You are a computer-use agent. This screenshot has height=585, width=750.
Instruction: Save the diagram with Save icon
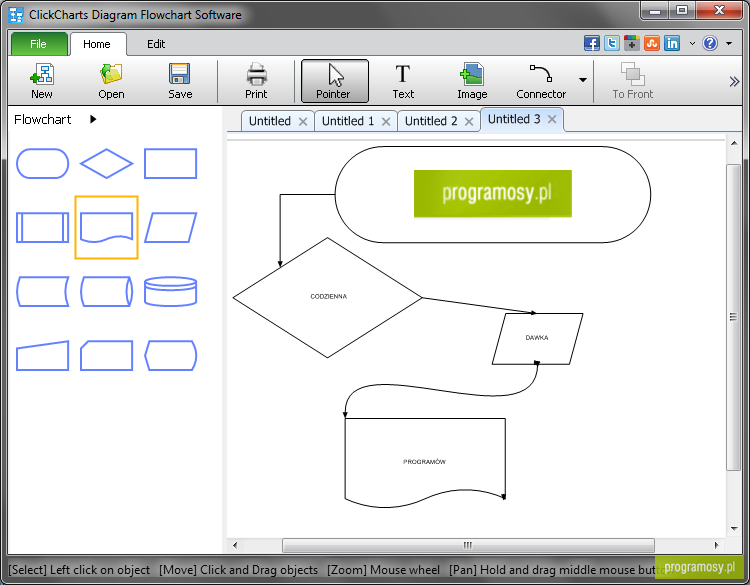point(180,80)
